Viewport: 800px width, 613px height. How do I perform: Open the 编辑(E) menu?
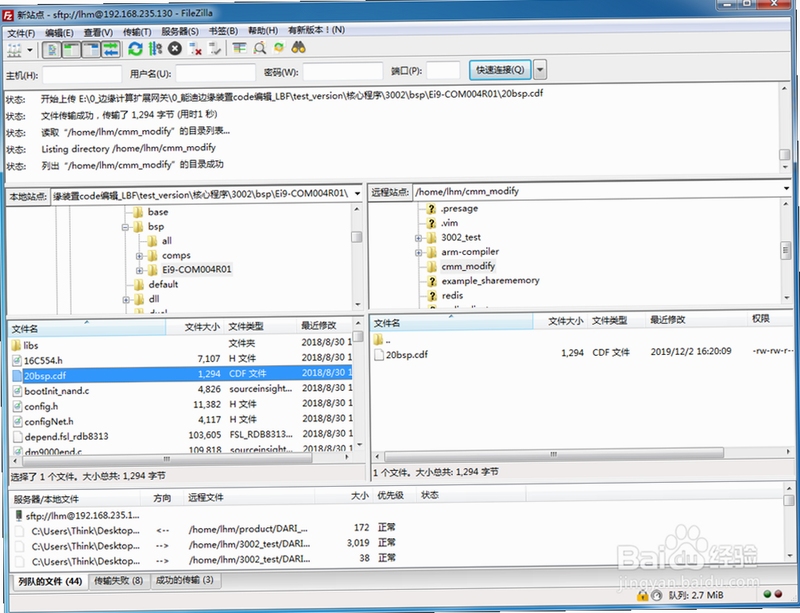click(x=59, y=33)
